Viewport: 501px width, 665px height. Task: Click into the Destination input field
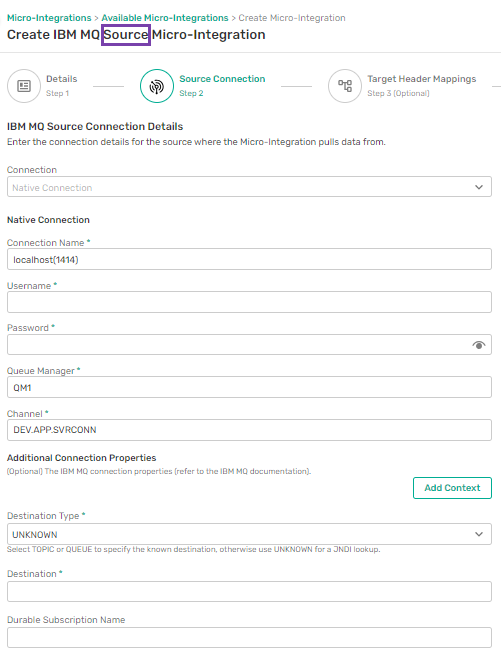249,591
